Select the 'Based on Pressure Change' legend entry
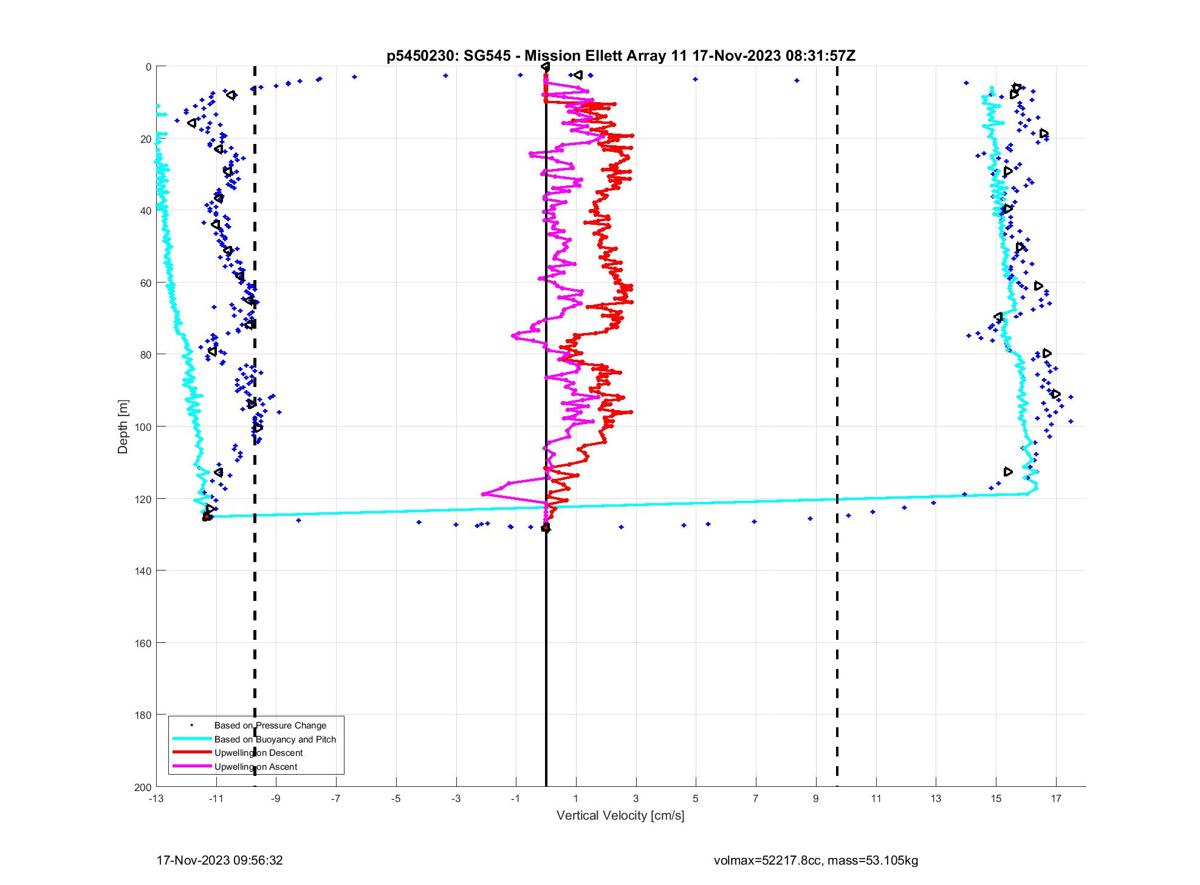This screenshot has height=885, width=1200. point(270,725)
